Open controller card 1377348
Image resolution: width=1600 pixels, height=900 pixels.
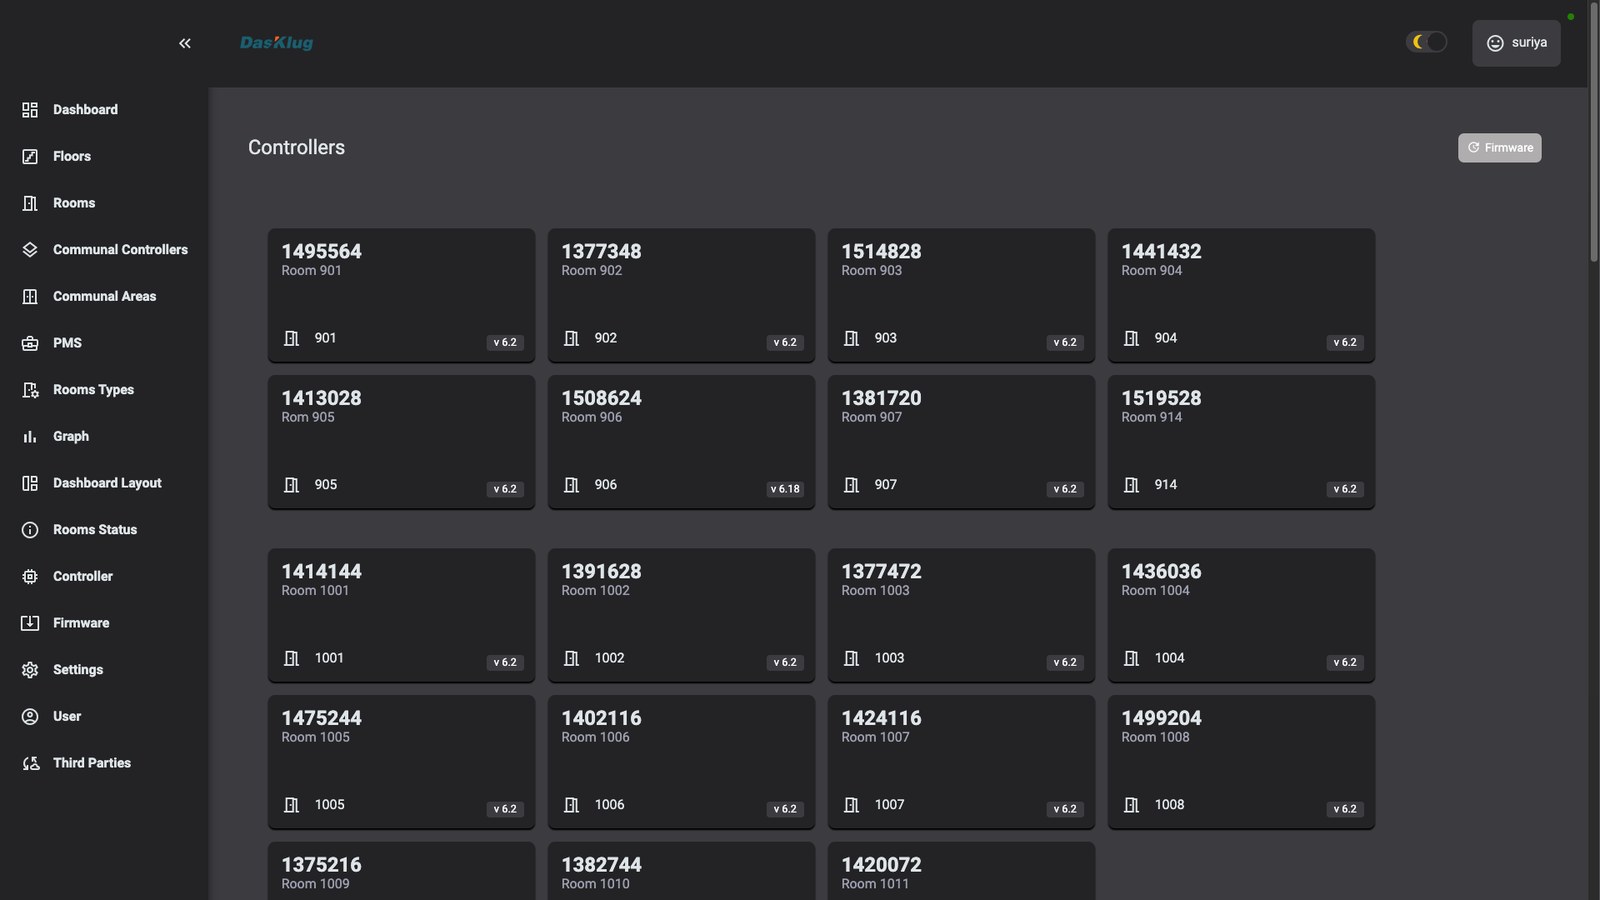(681, 295)
